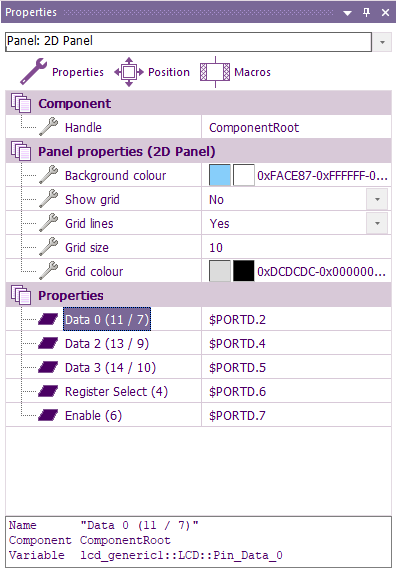Select the Data 2 (13 / 9) row
Image resolution: width=397 pixels, height=572 pixels.
(198, 343)
